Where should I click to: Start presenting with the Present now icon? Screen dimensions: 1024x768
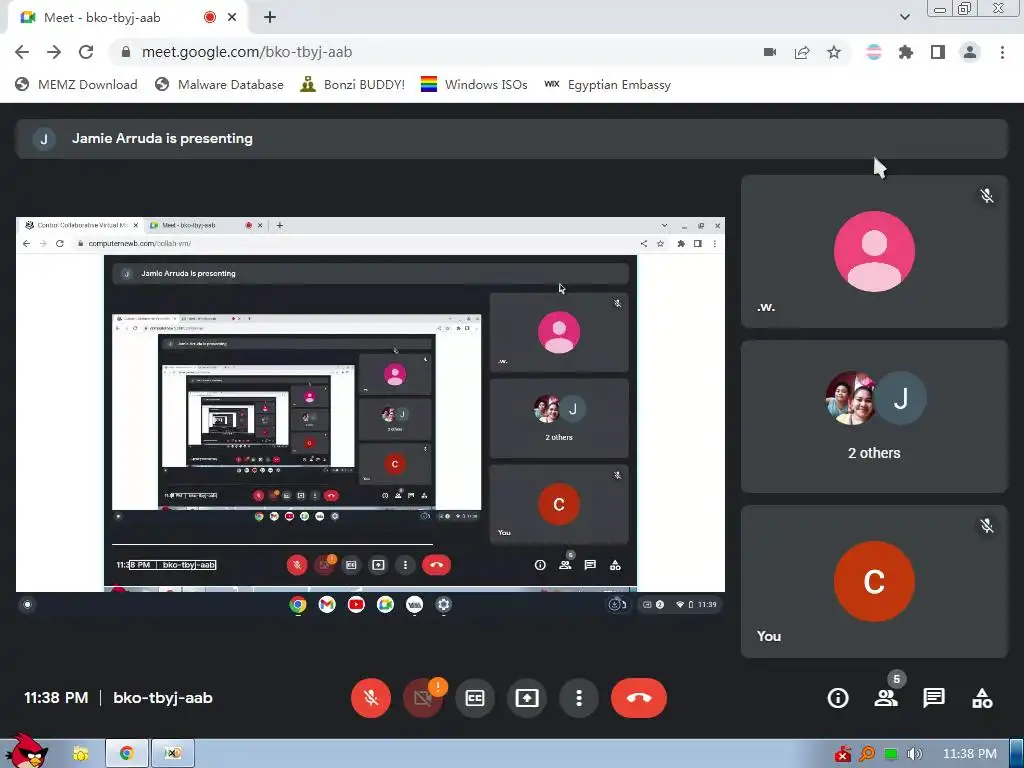pyautogui.click(x=527, y=697)
